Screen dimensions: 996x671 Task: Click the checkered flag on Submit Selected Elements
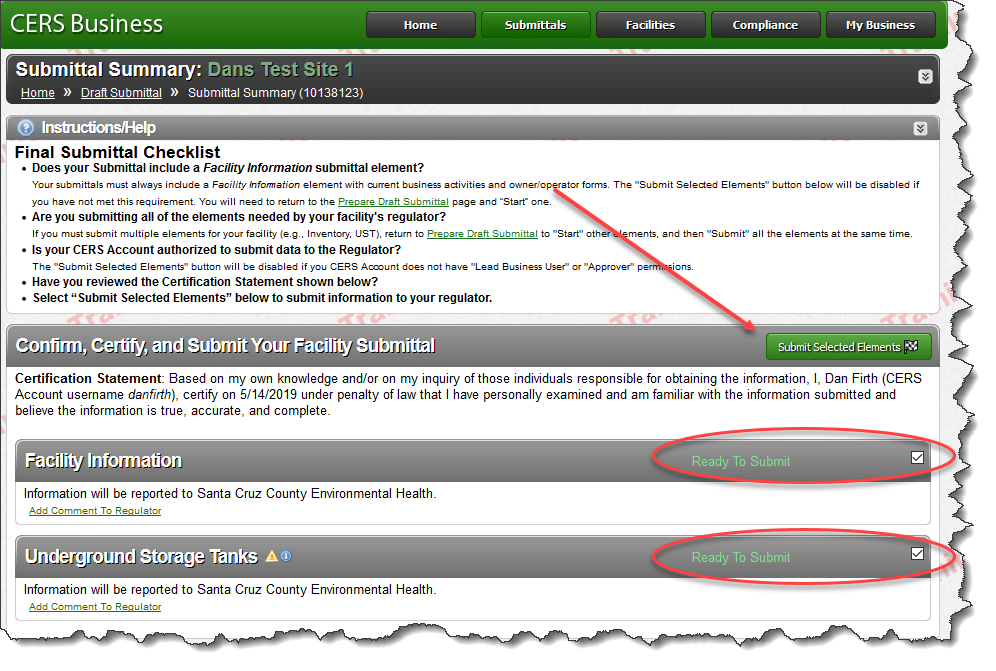click(912, 346)
